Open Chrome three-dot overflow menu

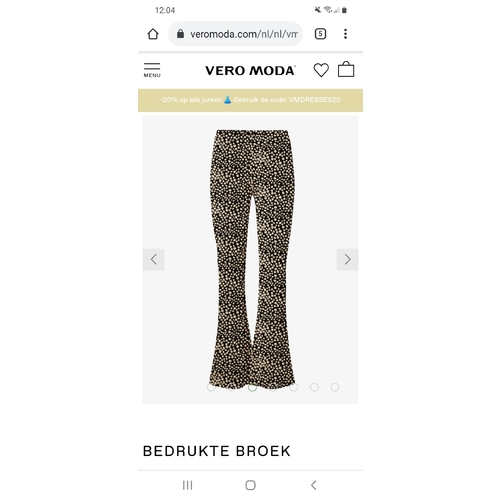pos(345,34)
